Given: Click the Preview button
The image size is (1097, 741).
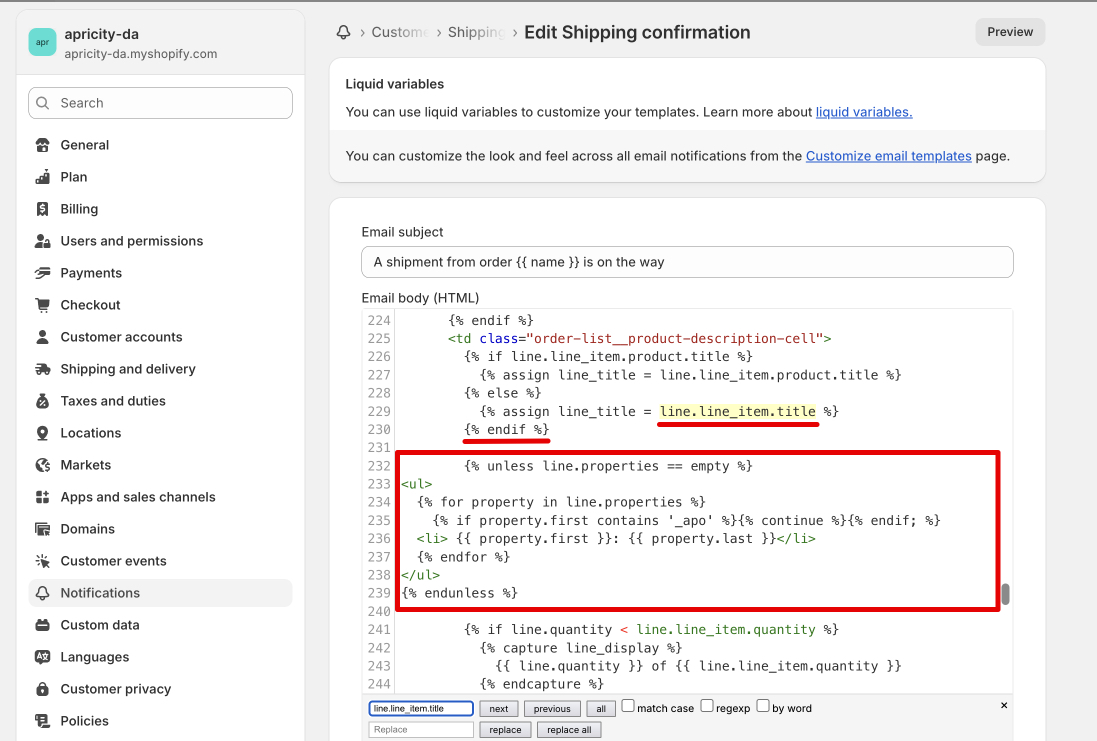Looking at the screenshot, I should pos(1010,32).
